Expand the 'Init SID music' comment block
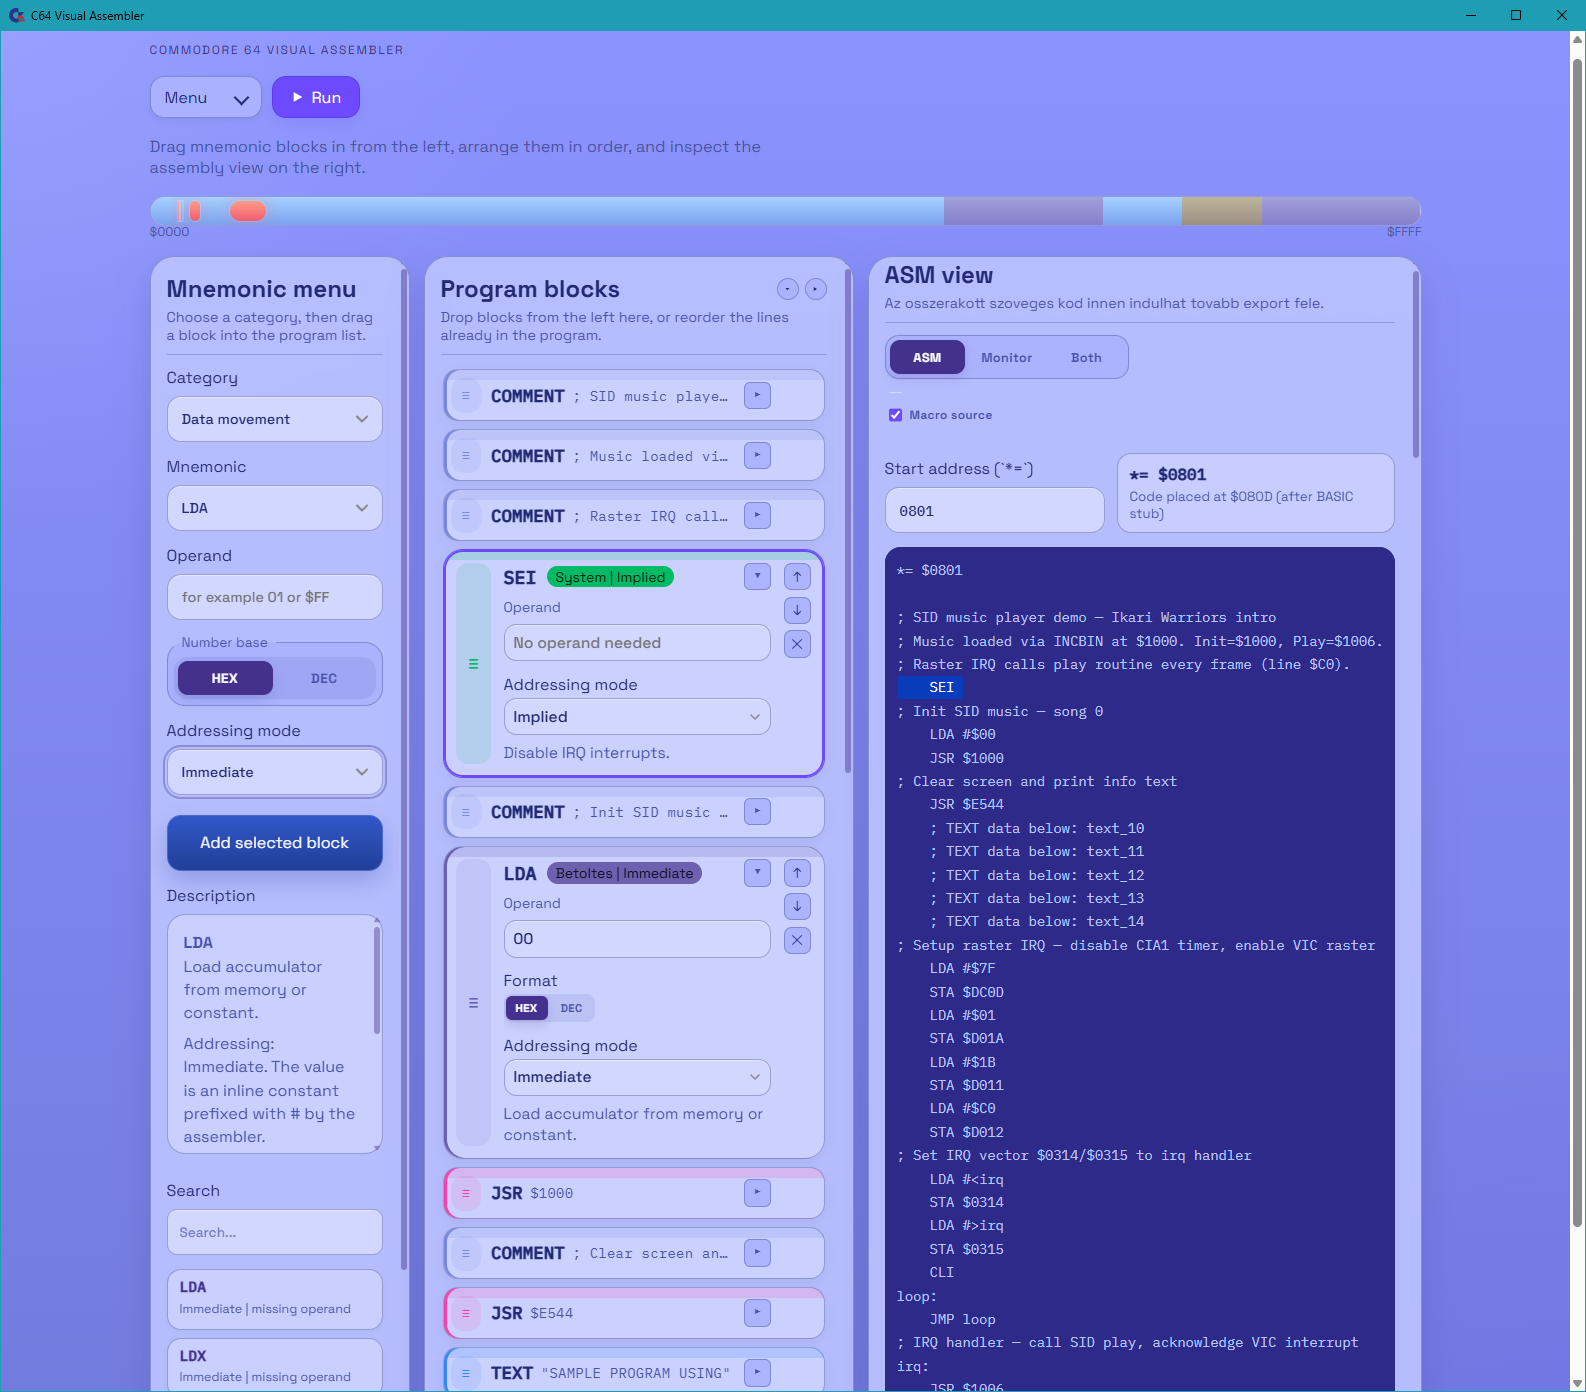This screenshot has height=1392, width=1586. point(757,812)
